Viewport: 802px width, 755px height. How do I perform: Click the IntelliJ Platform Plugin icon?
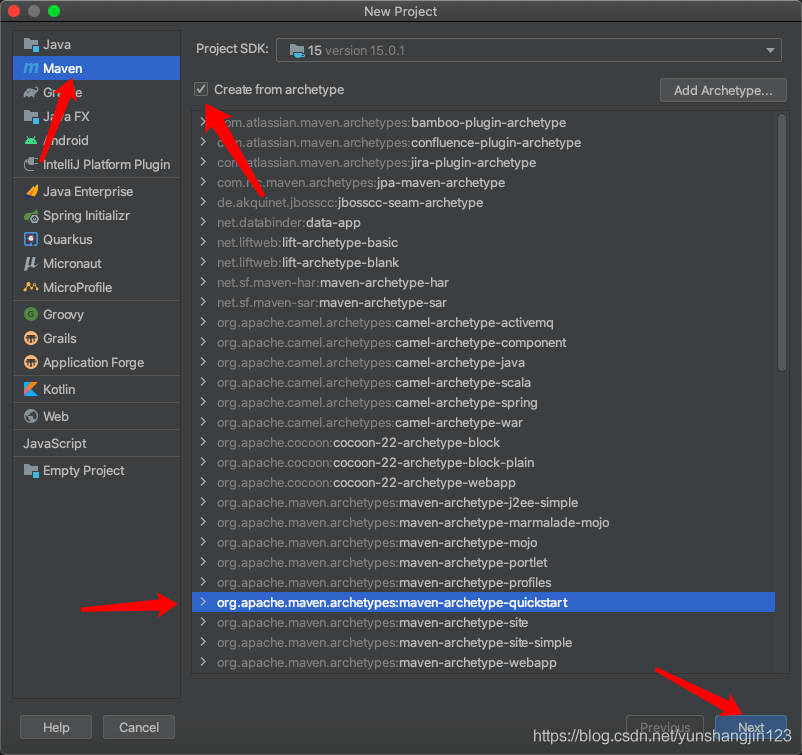tap(31, 164)
